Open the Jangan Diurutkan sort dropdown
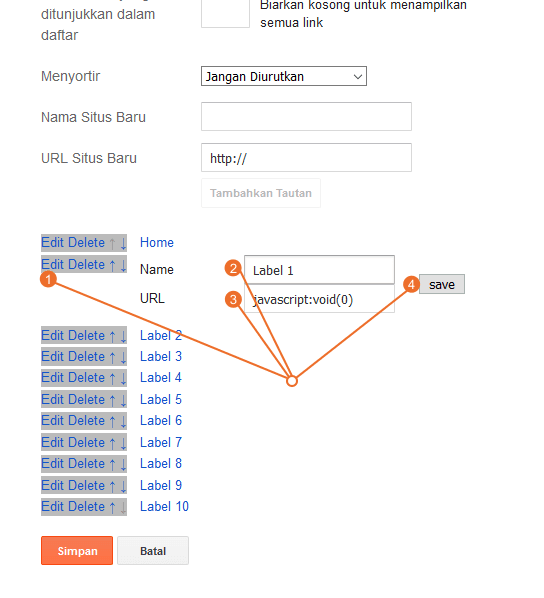This screenshot has width=544, height=598. (x=284, y=76)
